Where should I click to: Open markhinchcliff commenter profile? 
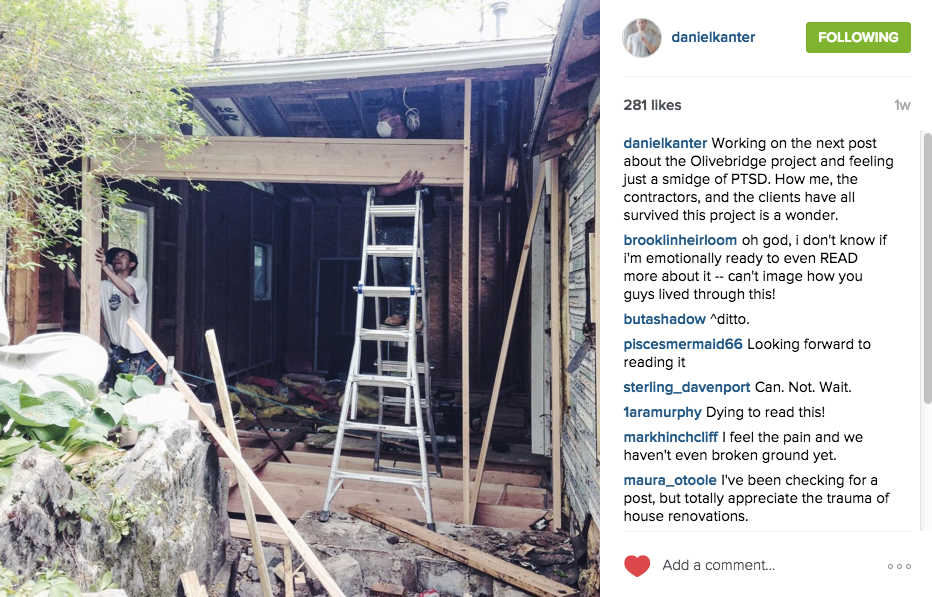670,438
